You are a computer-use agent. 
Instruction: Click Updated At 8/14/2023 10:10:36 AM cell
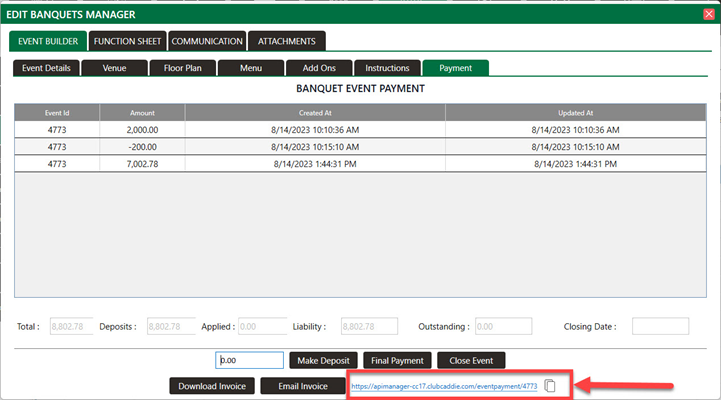(576, 130)
